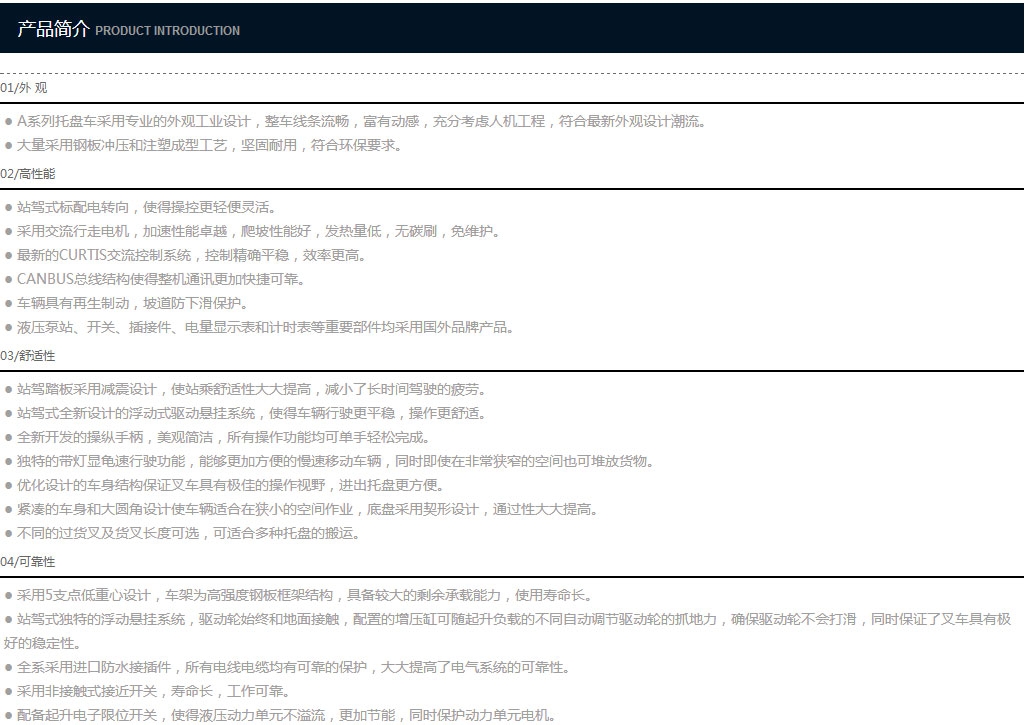The height and width of the screenshot is (725, 1025).
Task: Select the 01/外观 section heading
Action: [x=24, y=88]
